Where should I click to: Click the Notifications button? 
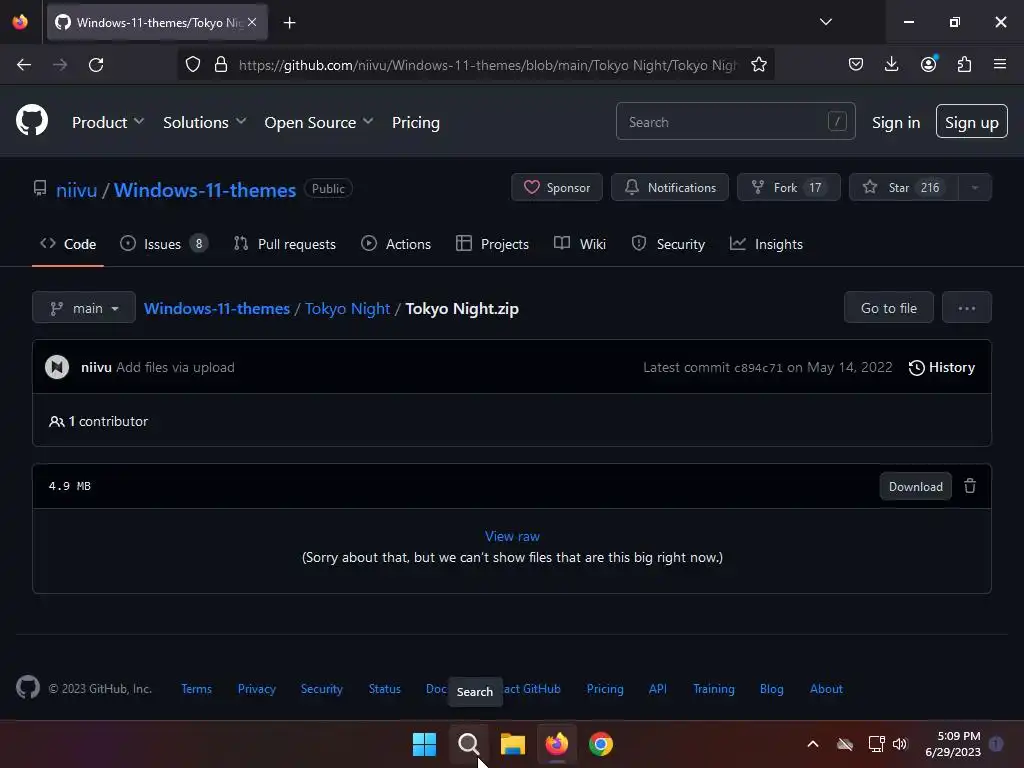[669, 187]
